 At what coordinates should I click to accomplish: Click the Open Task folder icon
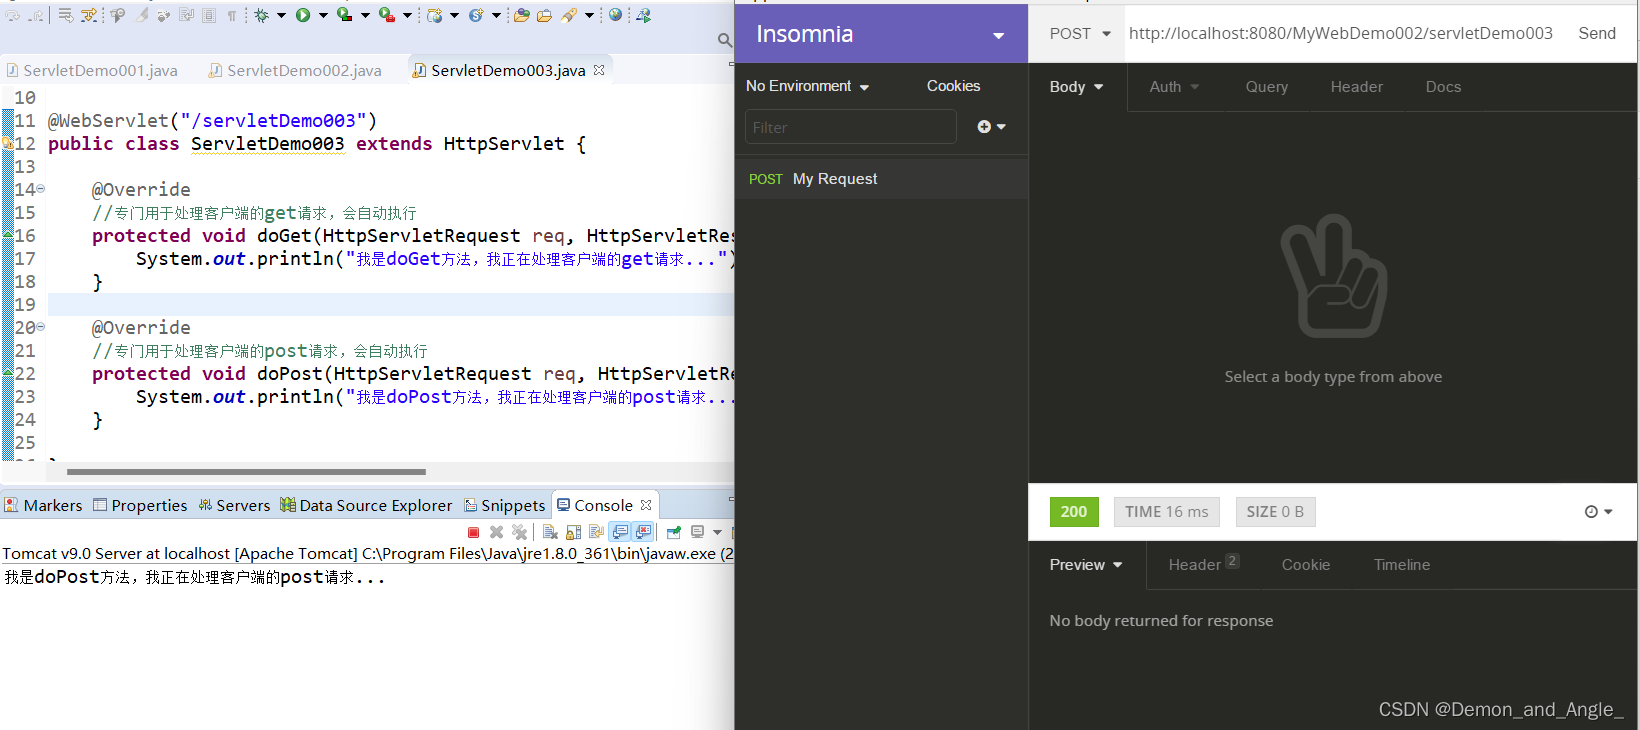click(544, 15)
